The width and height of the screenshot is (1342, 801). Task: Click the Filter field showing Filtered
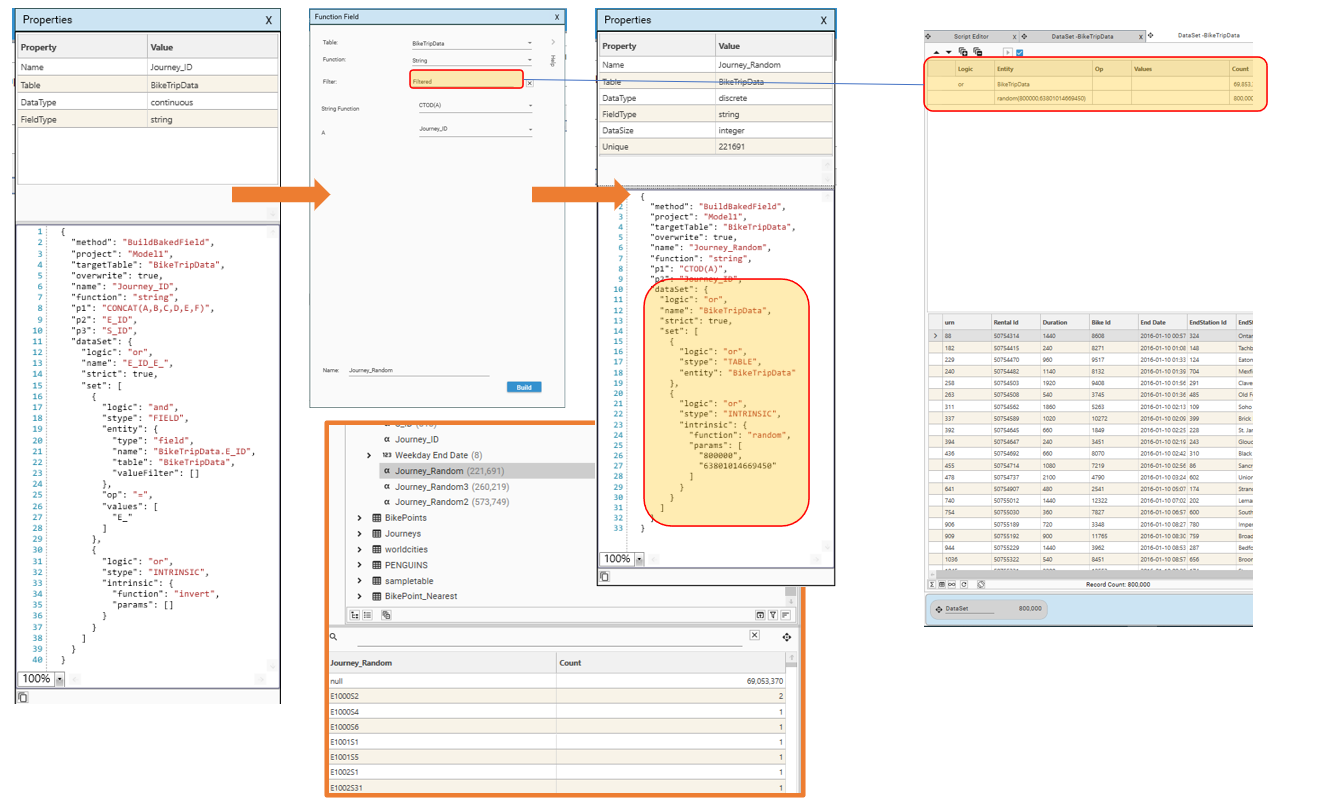pos(466,81)
